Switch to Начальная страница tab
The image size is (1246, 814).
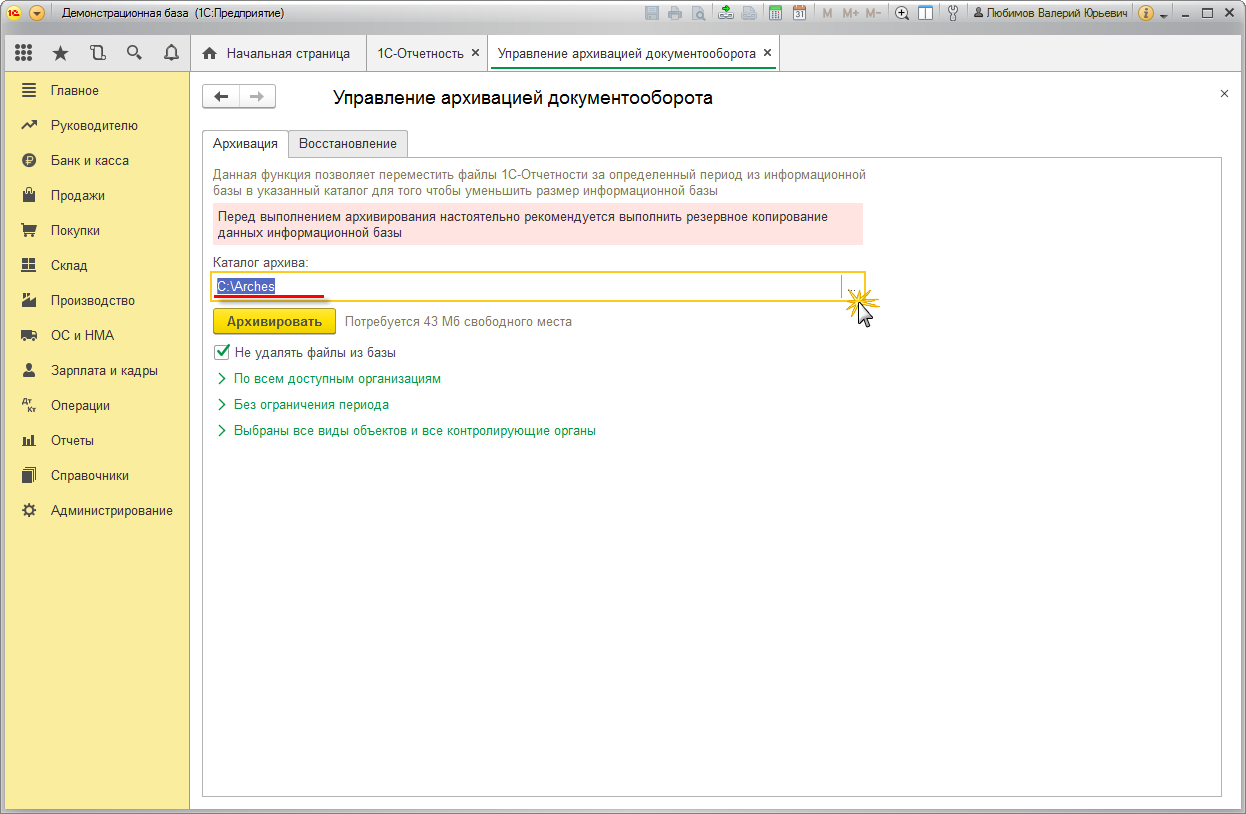click(277, 53)
